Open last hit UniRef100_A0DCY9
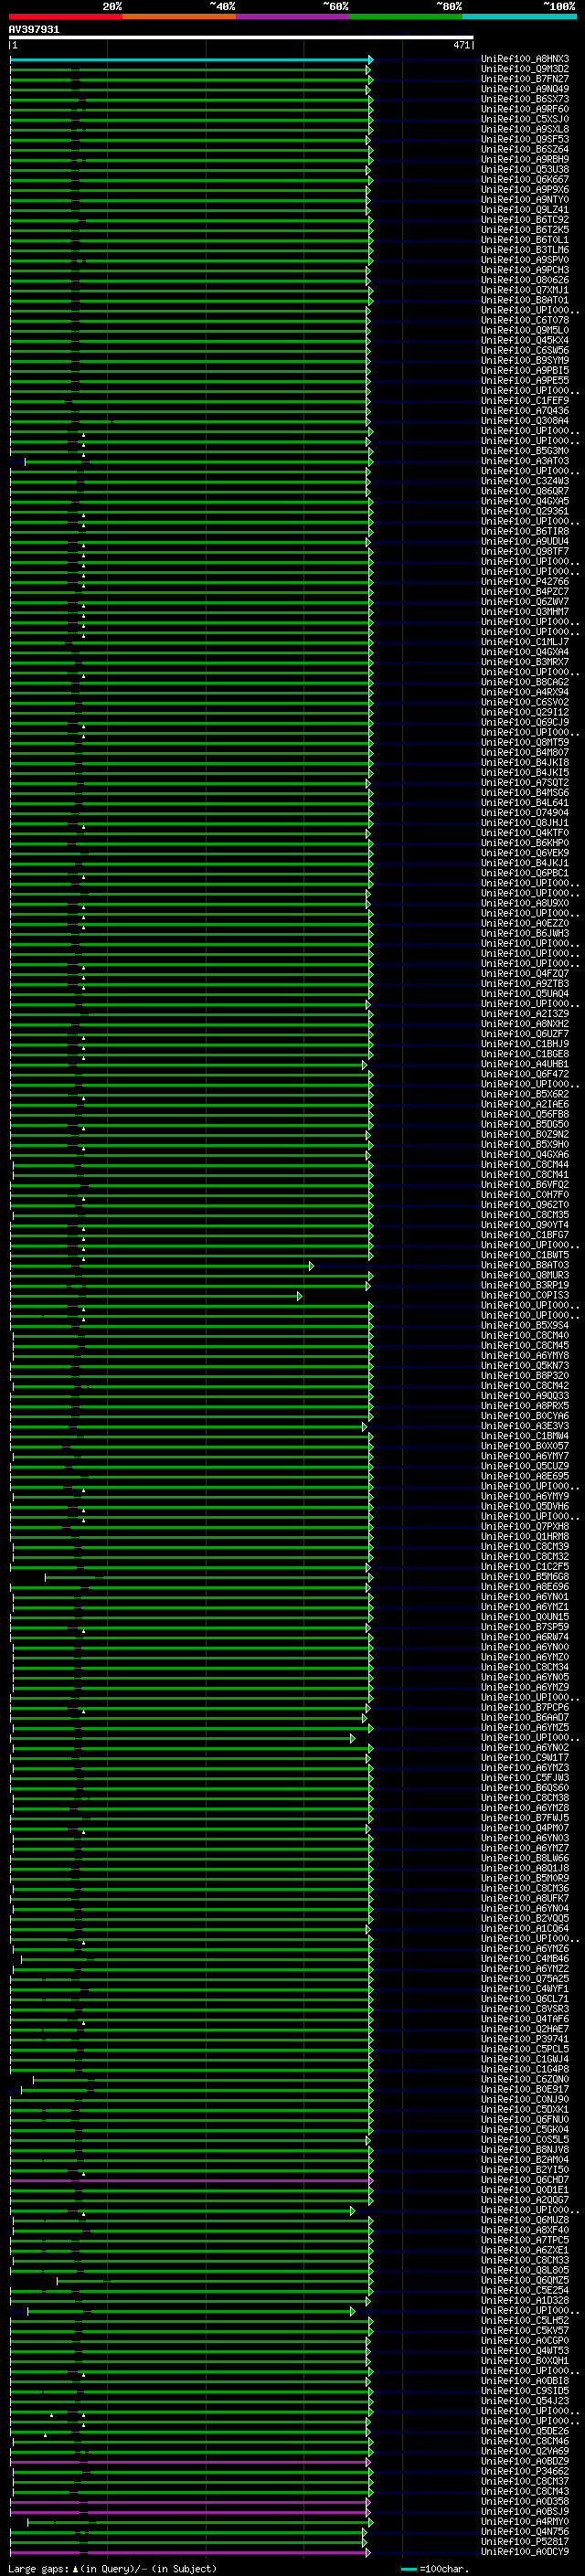Screen dimensions: 585x2576 [x=525, y=2552]
